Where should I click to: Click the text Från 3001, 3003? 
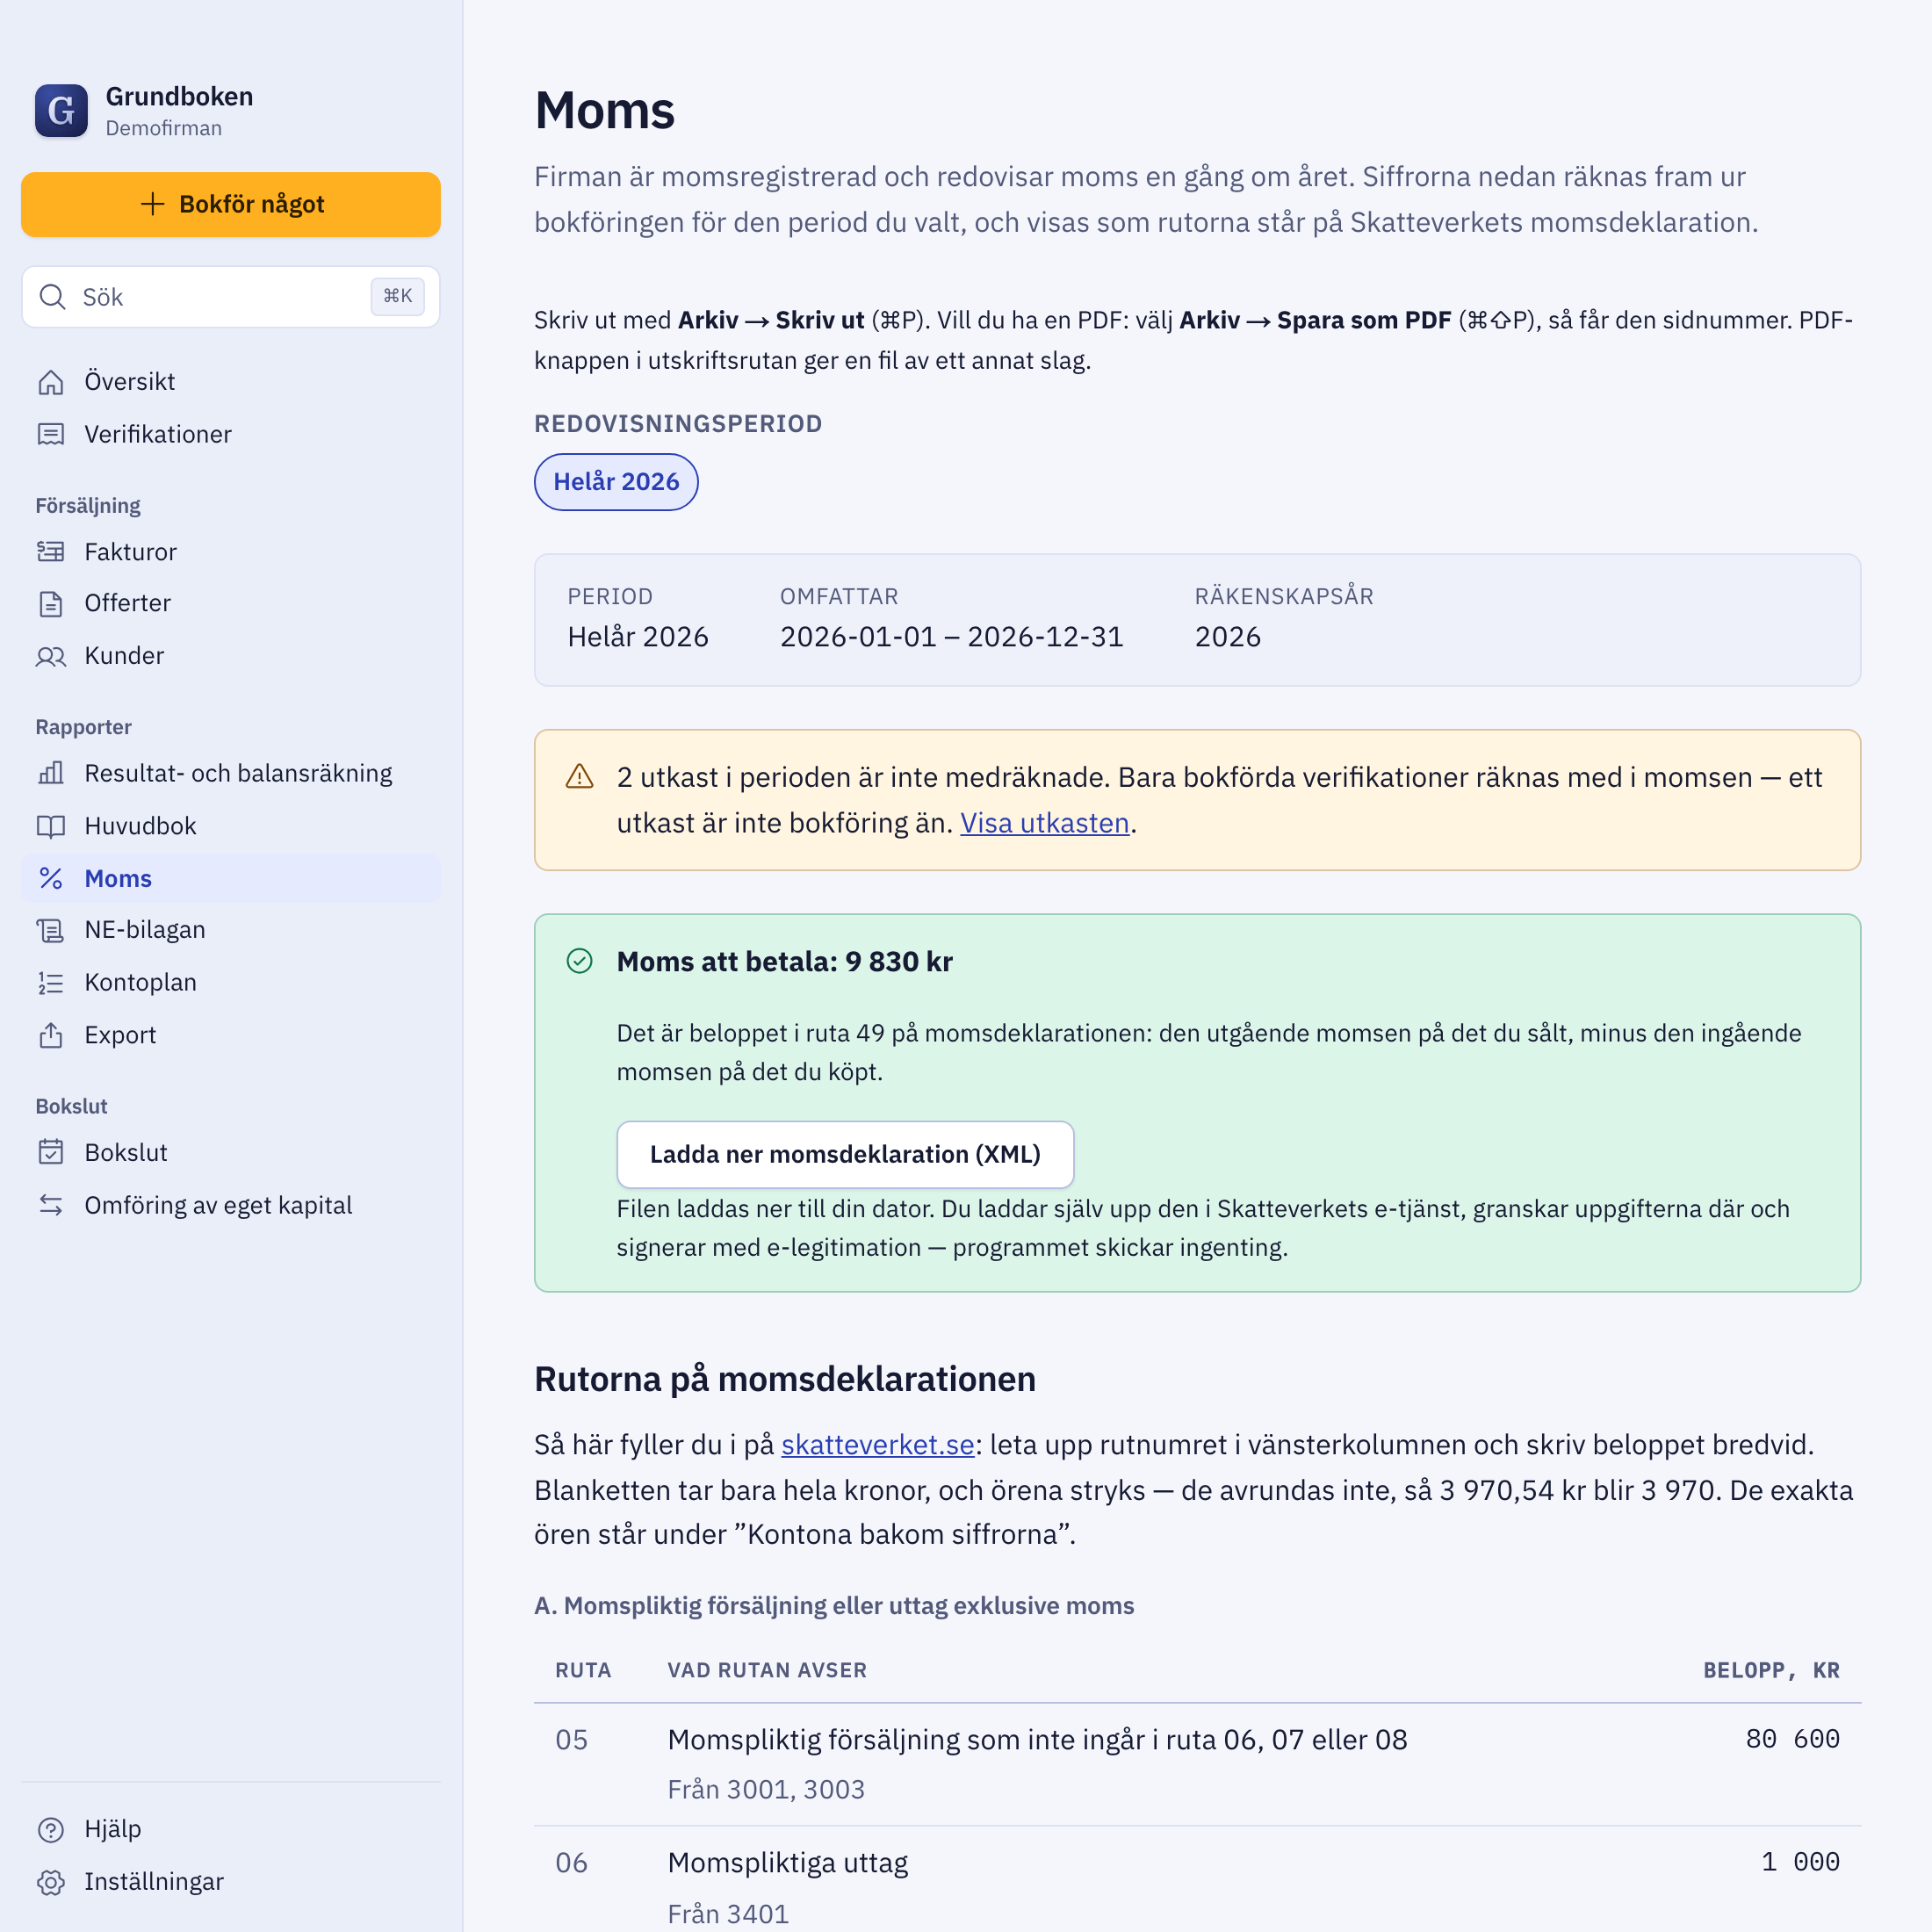[x=766, y=1789]
